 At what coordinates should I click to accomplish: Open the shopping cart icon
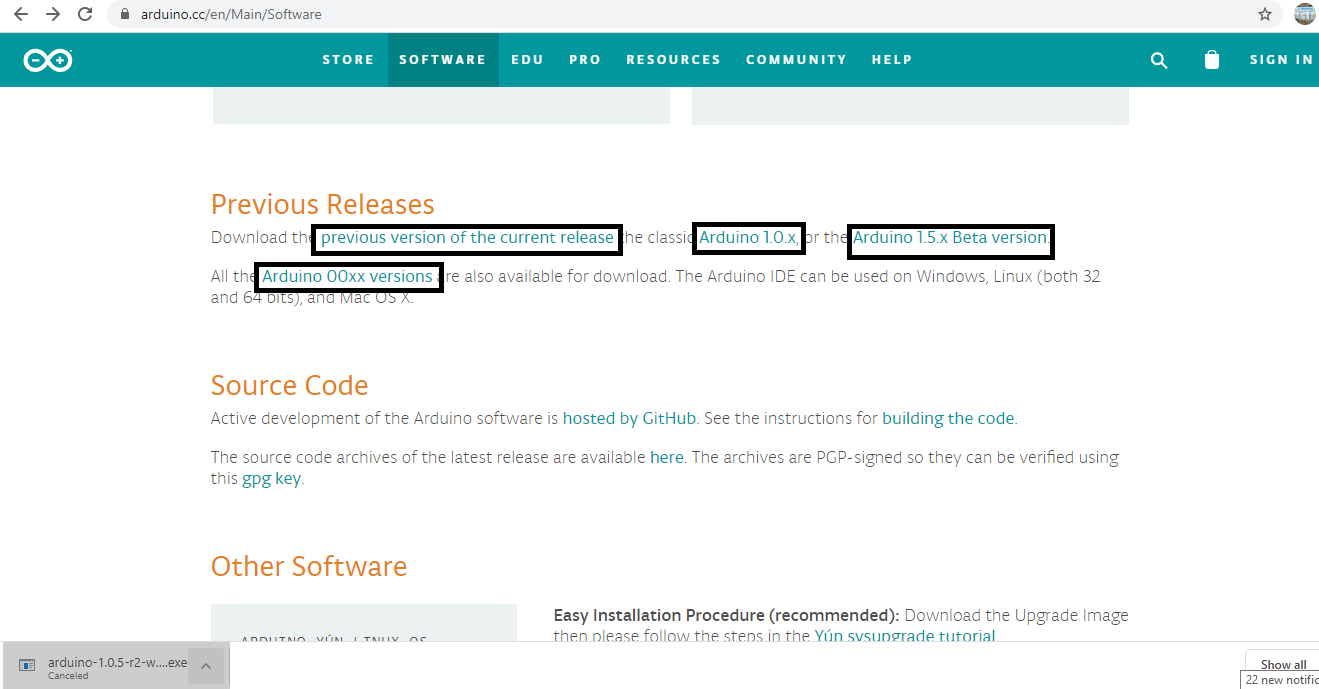(1211, 60)
